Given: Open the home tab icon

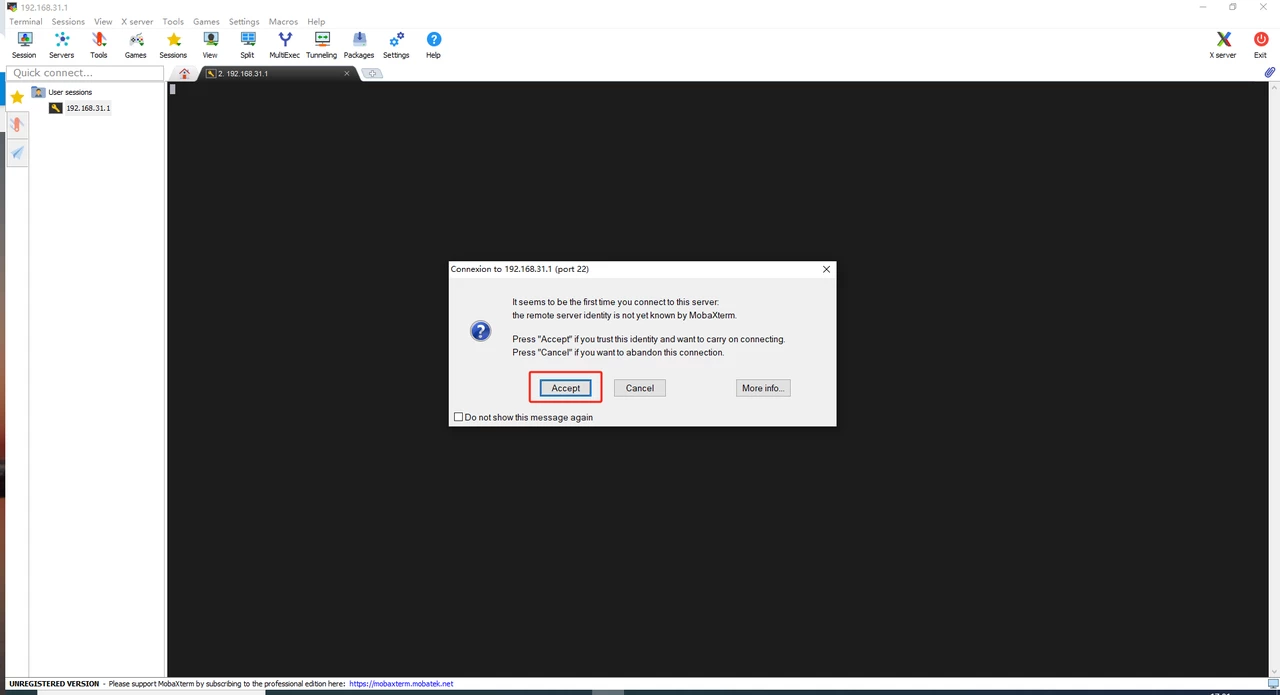Looking at the screenshot, I should 184,74.
